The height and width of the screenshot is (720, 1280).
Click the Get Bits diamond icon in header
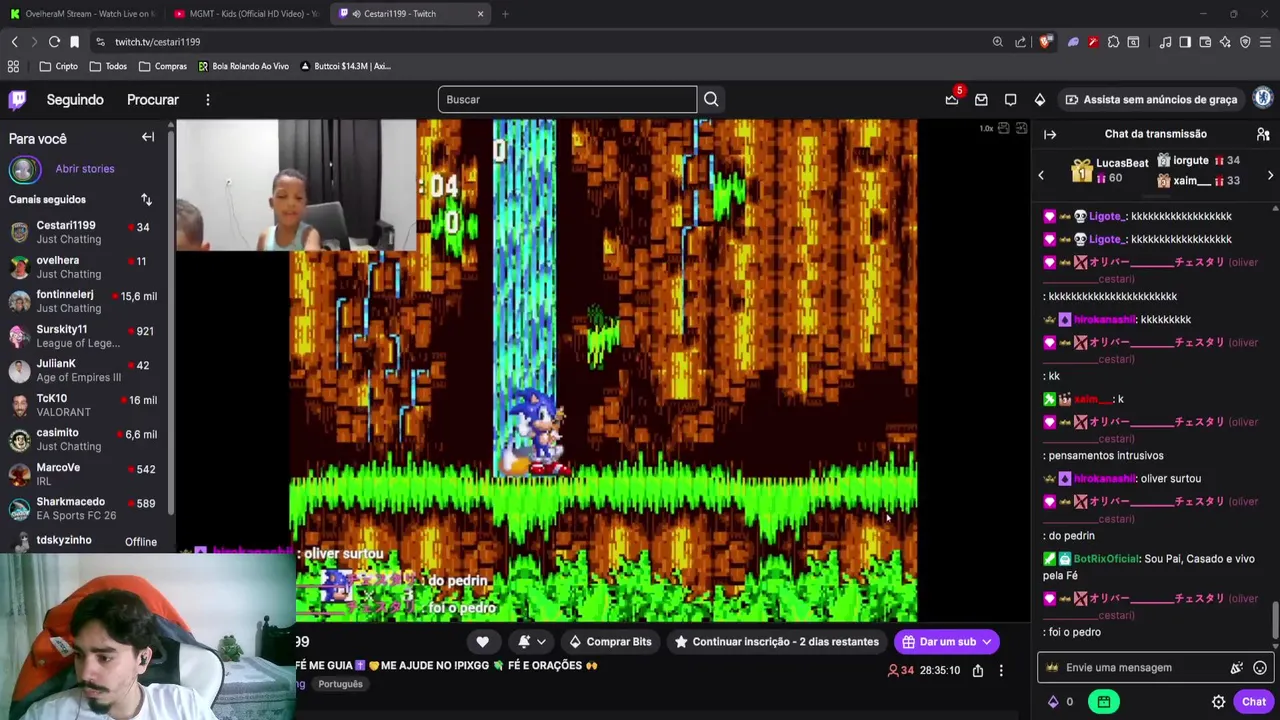[1040, 99]
